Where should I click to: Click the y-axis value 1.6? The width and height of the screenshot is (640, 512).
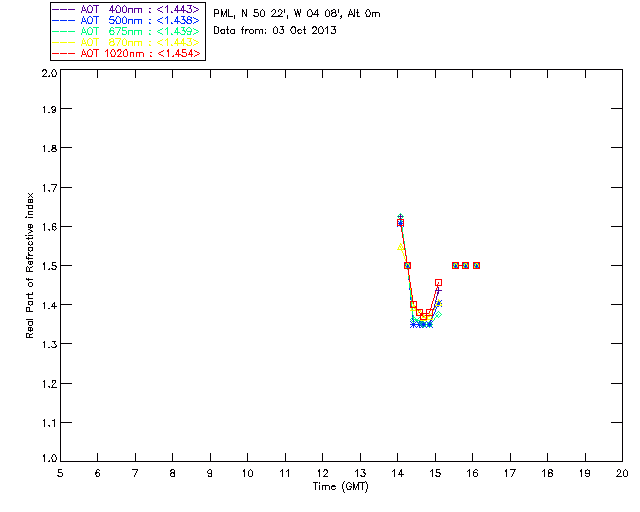point(49,227)
